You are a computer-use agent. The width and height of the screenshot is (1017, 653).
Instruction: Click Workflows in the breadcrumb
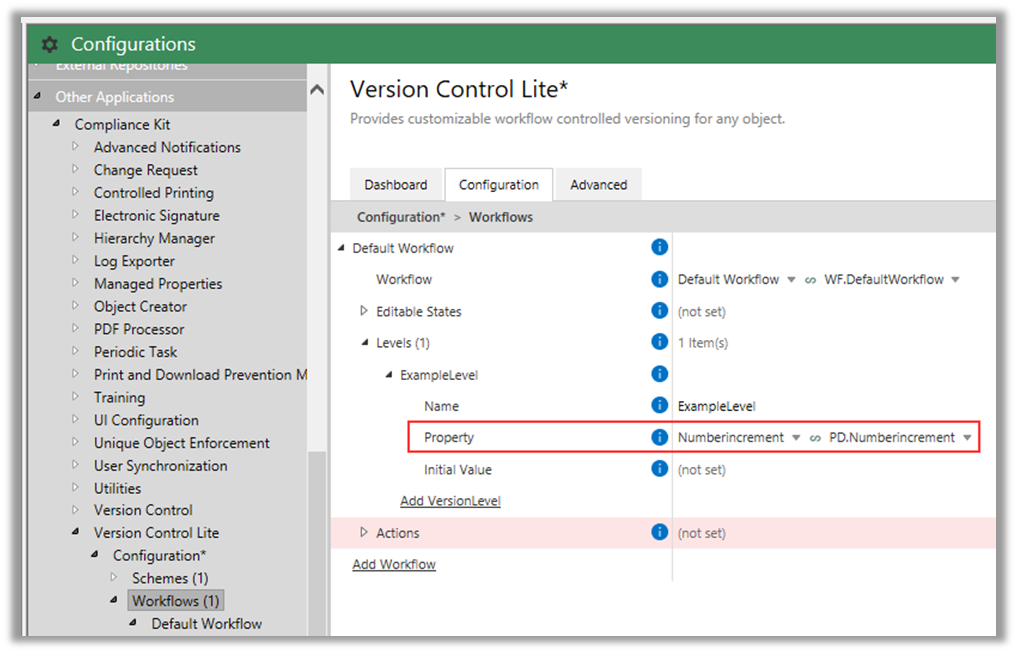pos(501,217)
